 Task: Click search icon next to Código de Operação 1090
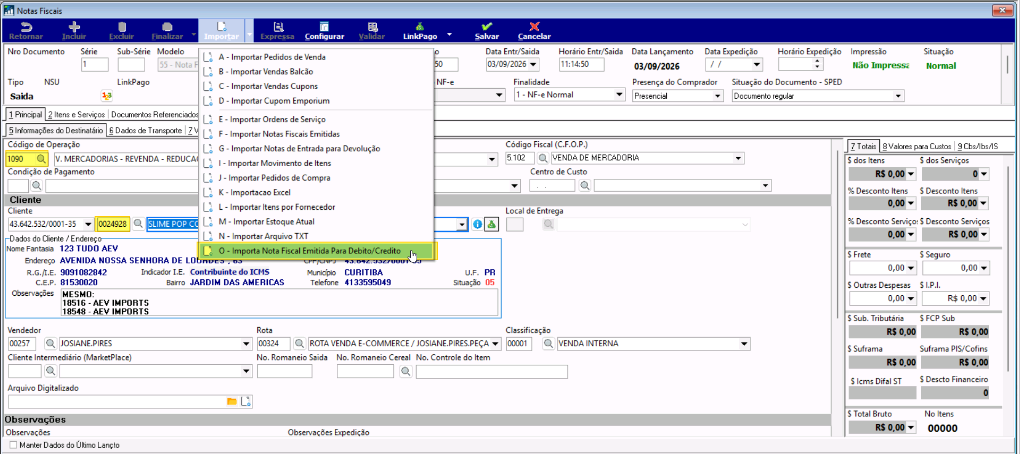[x=41, y=159]
